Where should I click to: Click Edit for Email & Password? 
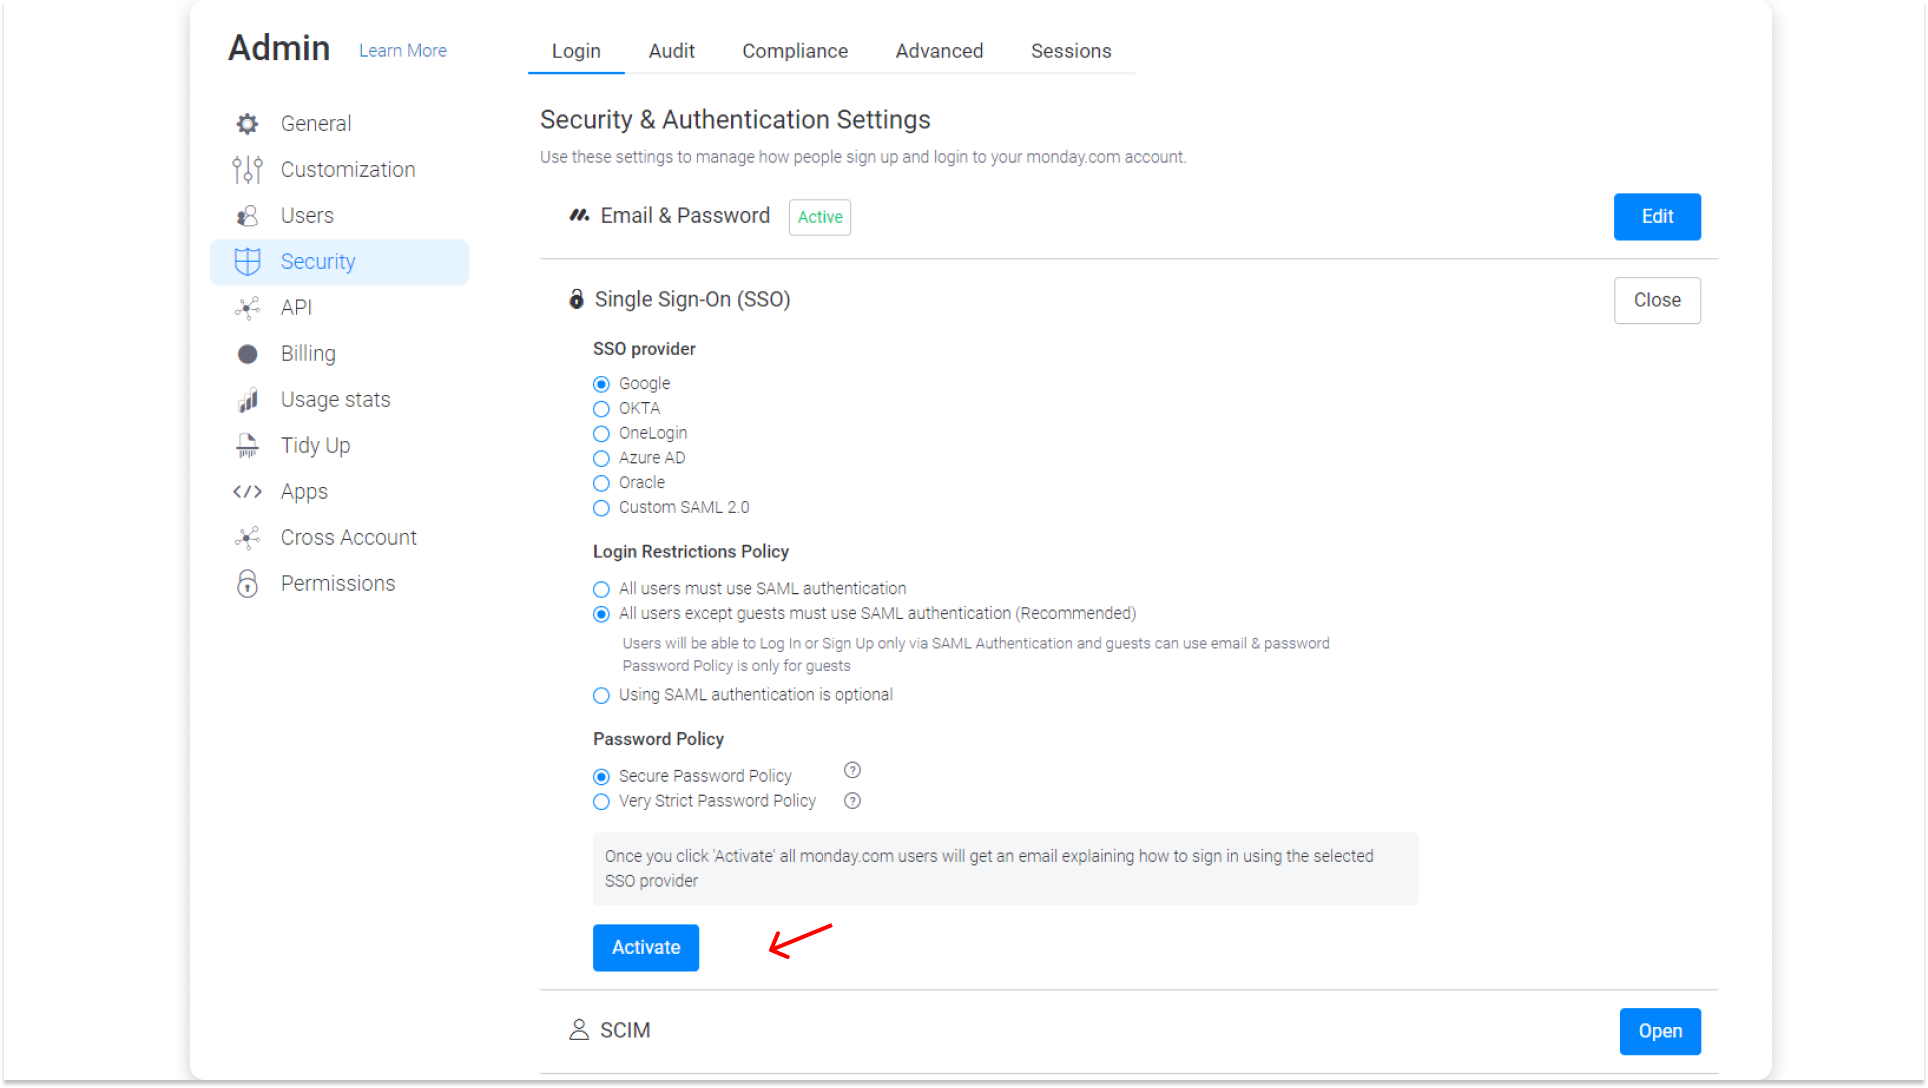1657,217
